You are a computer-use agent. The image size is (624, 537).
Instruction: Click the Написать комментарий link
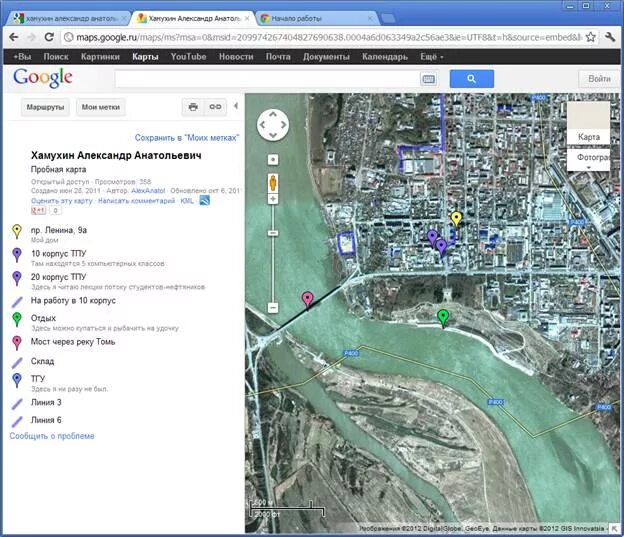(136, 201)
